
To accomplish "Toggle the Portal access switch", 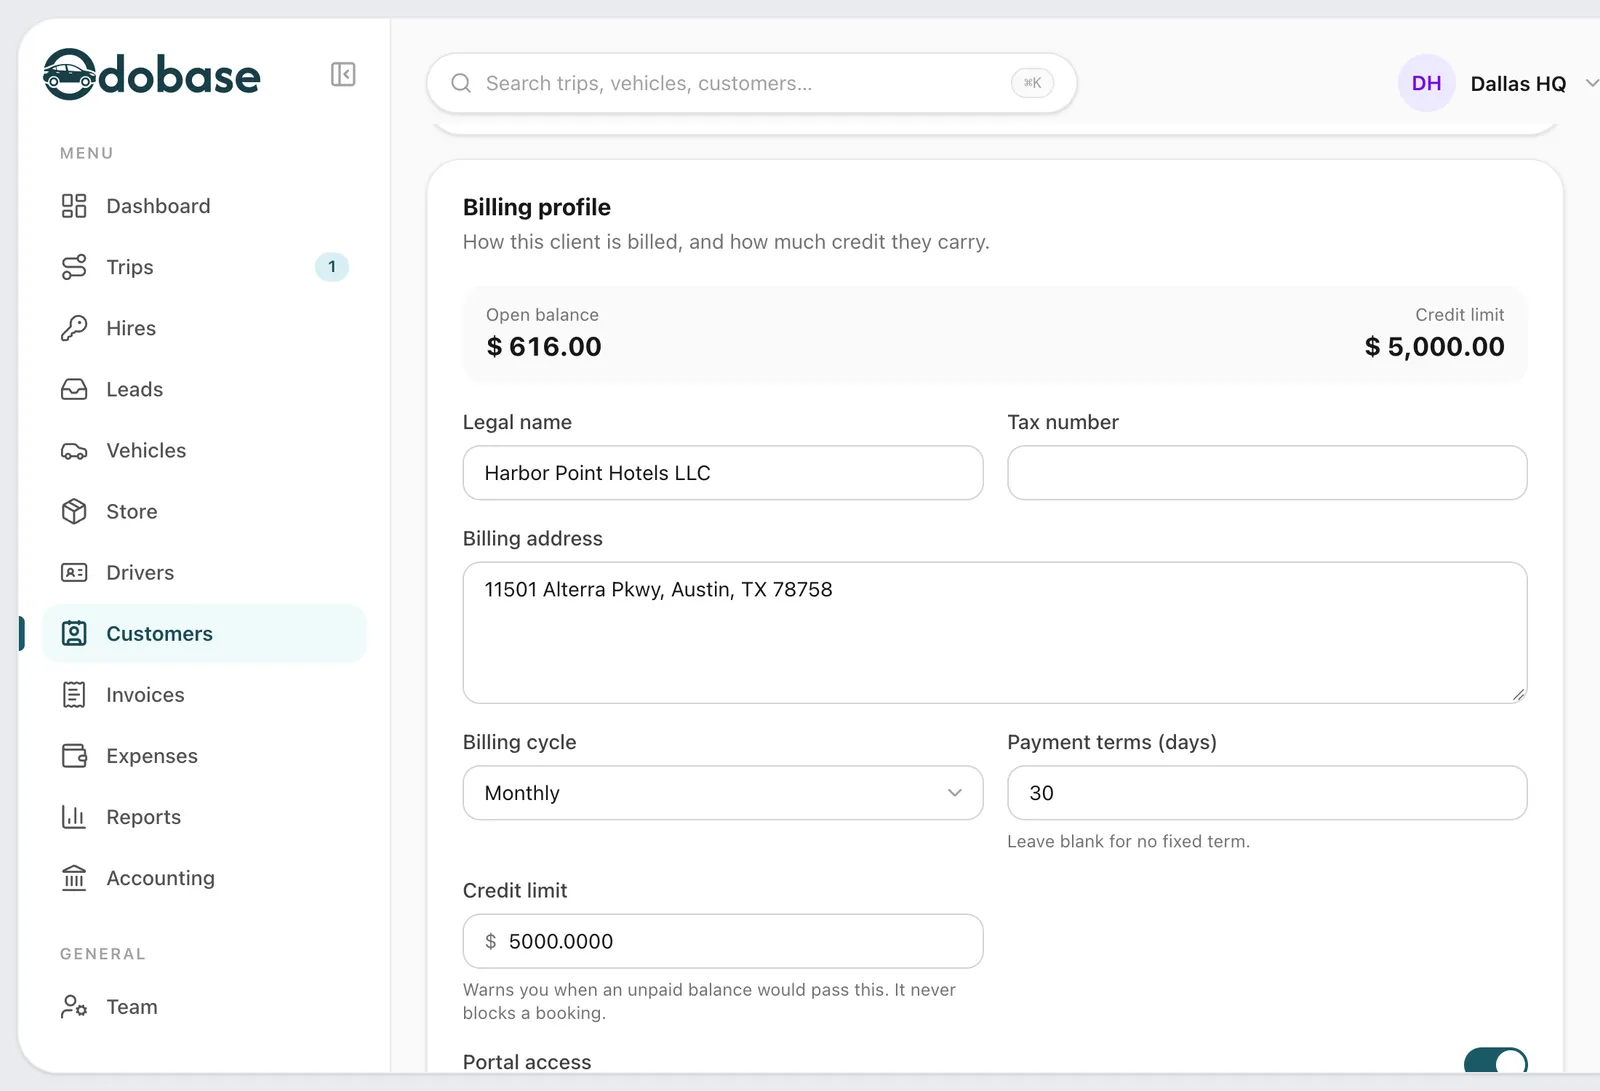I will click(1495, 1062).
